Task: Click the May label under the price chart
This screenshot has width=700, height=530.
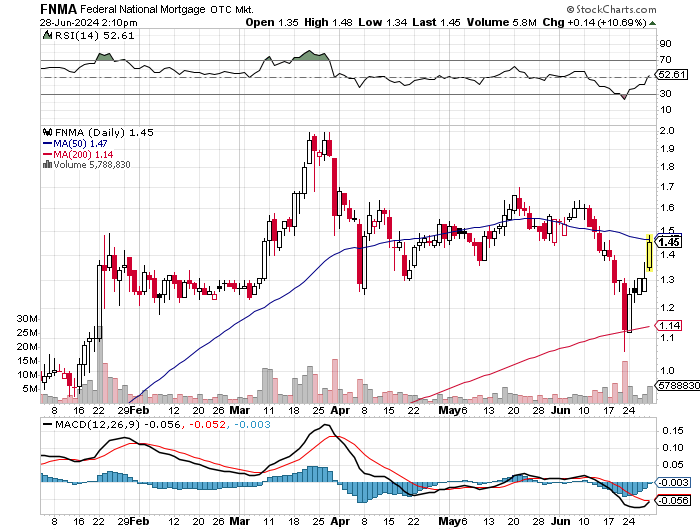Action: coord(449,410)
